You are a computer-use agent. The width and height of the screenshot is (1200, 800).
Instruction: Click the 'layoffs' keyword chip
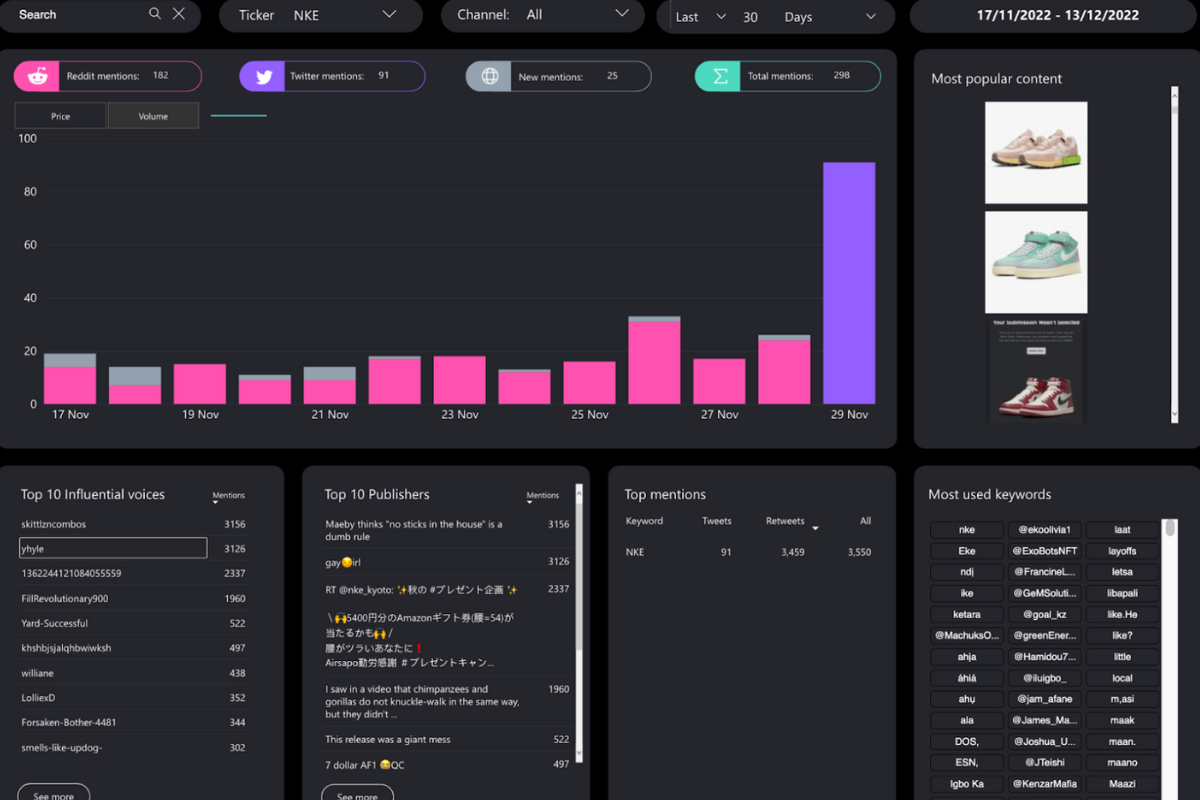tap(1123, 551)
